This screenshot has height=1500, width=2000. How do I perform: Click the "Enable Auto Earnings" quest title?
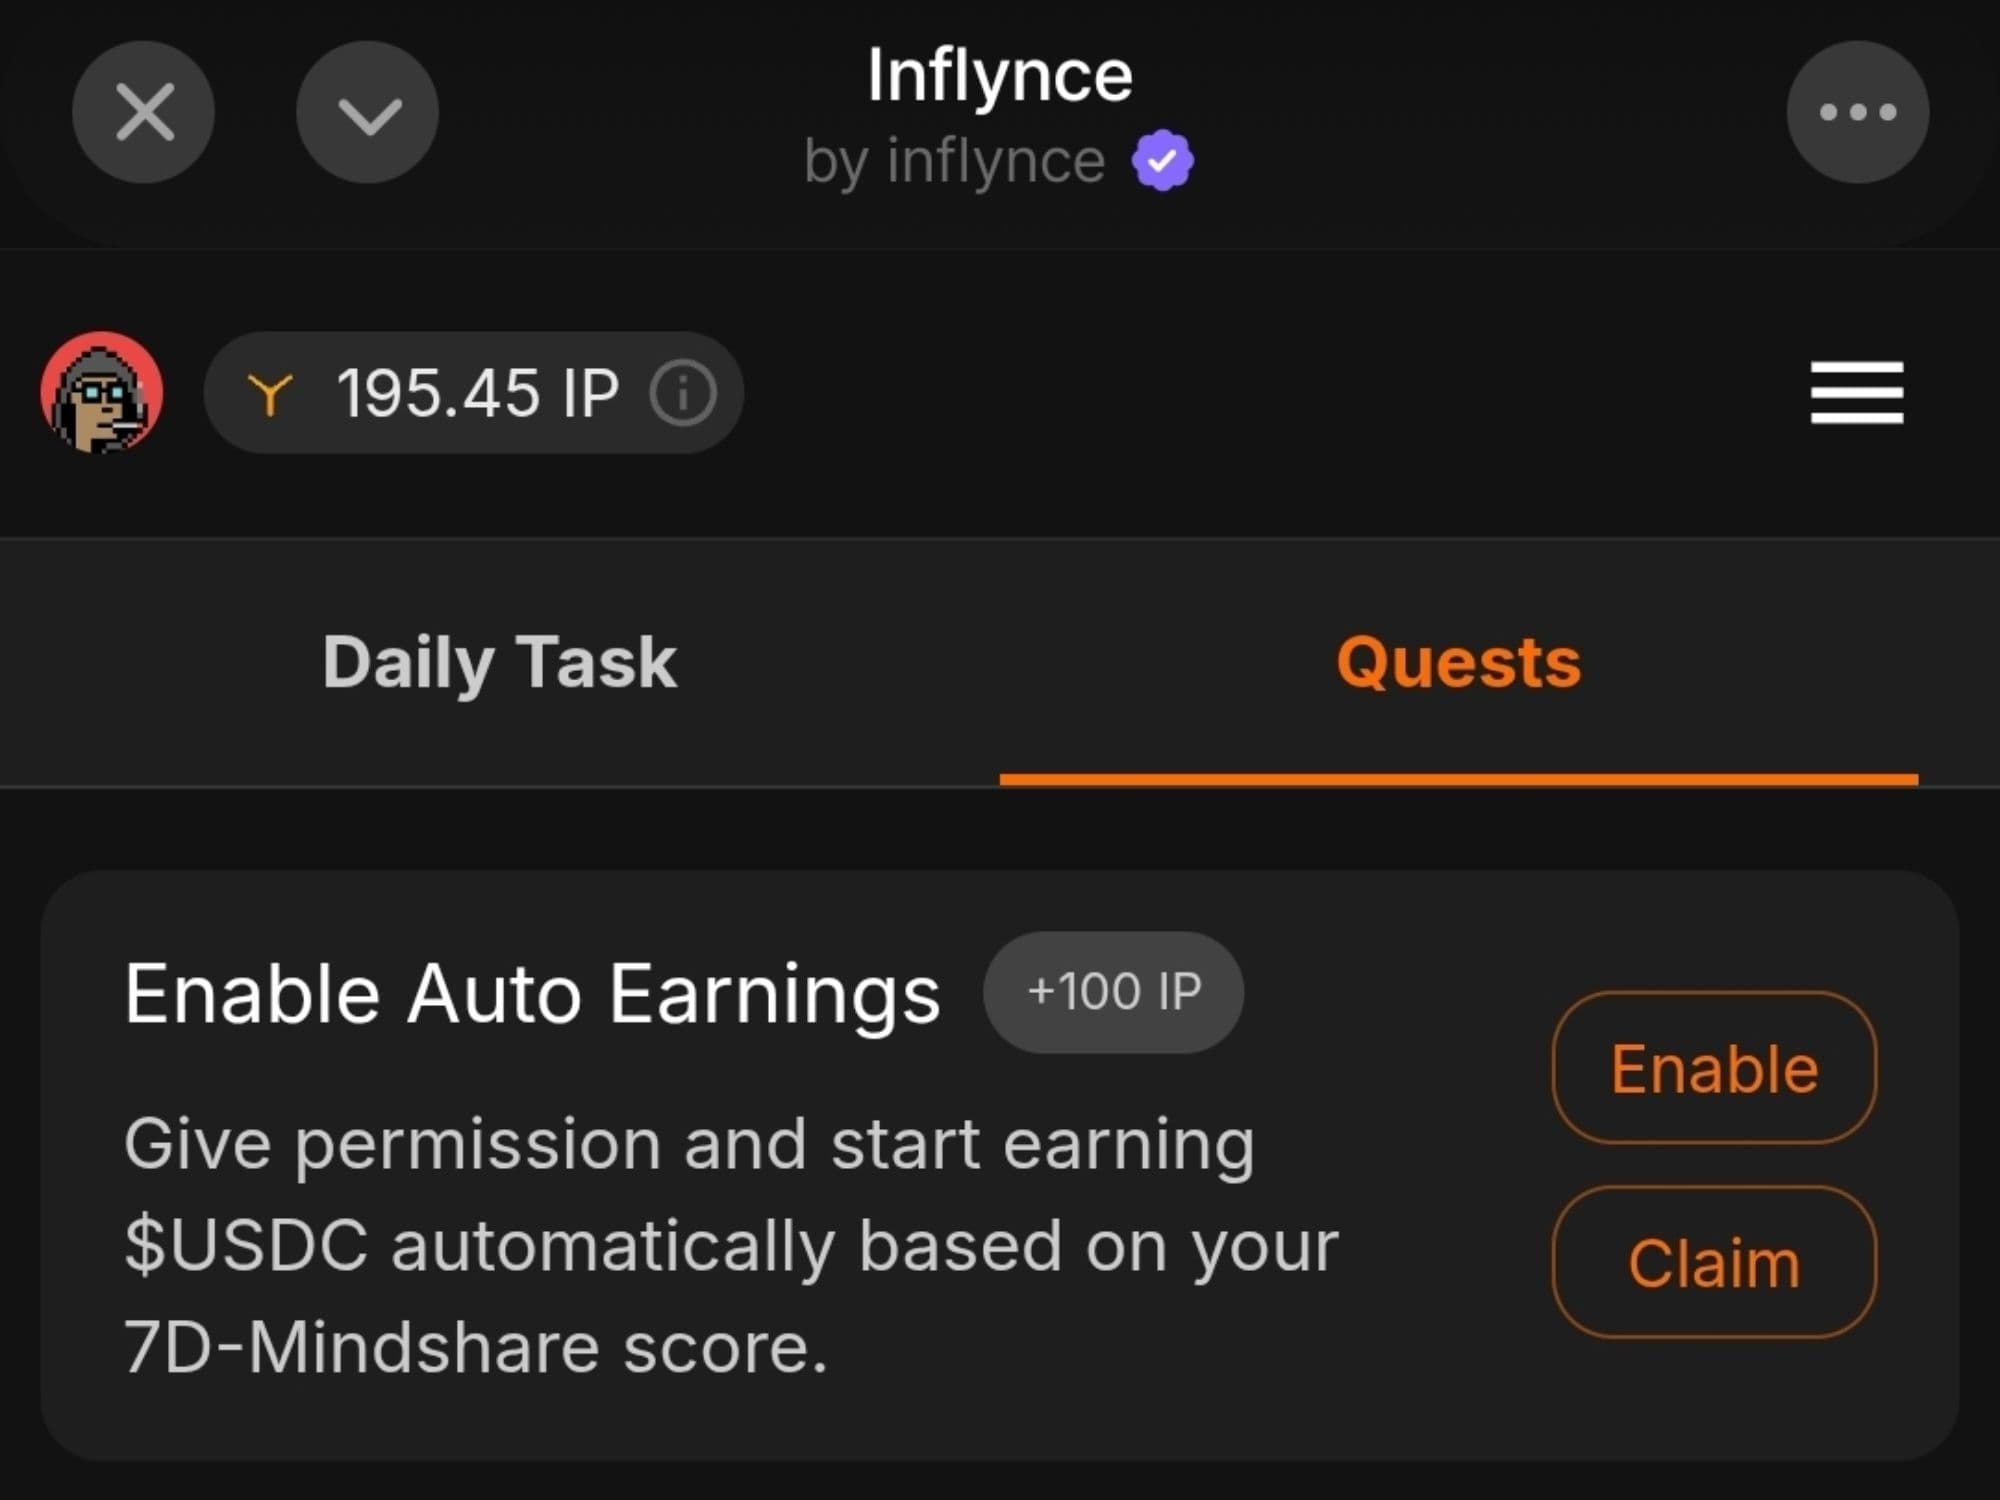pyautogui.click(x=532, y=994)
